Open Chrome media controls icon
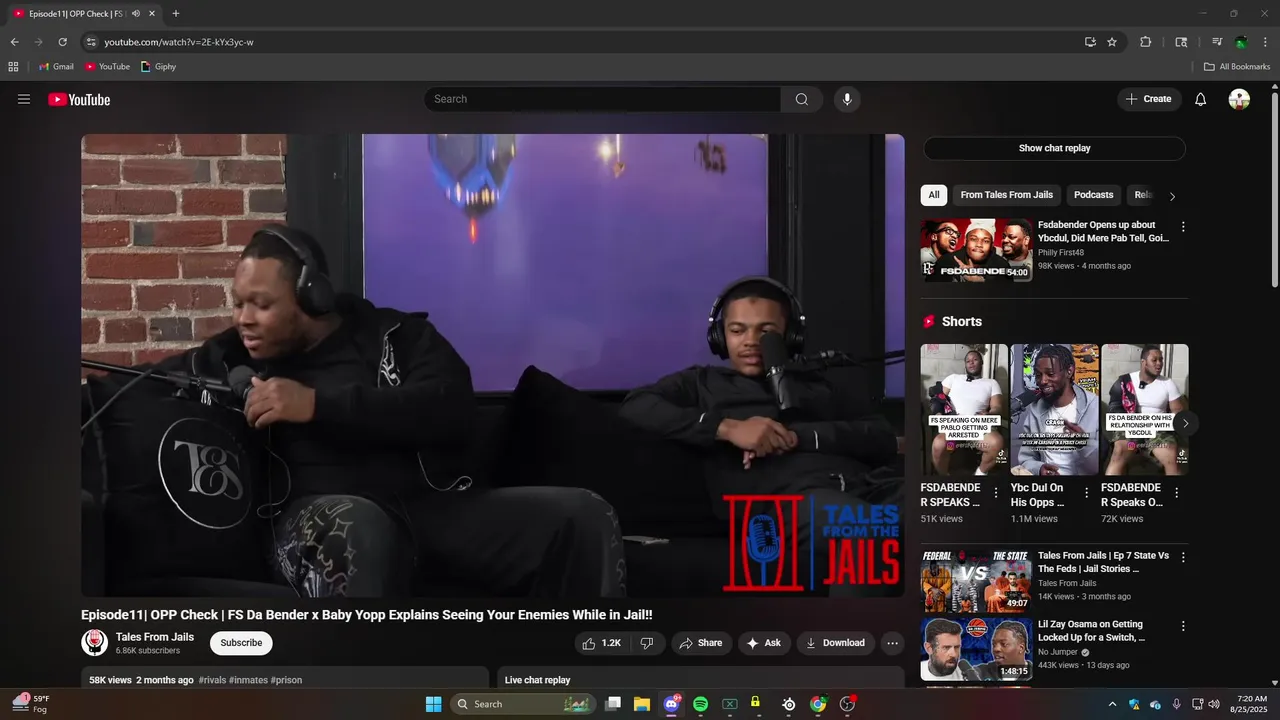This screenshot has width=1280, height=720. click(1217, 42)
